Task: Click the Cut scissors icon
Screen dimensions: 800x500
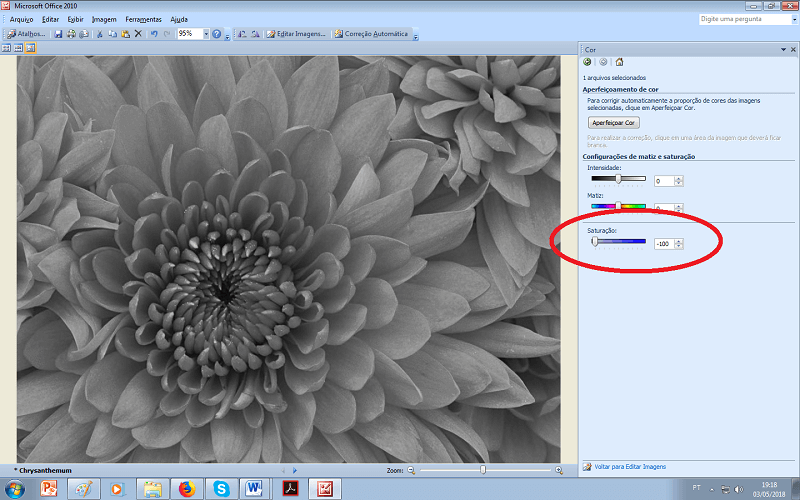Action: [99, 34]
